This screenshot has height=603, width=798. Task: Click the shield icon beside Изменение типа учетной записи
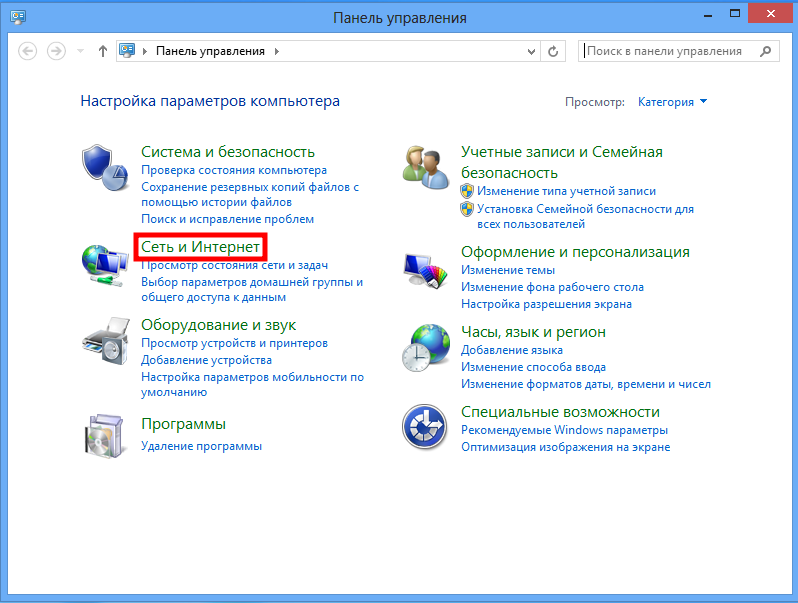[x=467, y=191]
